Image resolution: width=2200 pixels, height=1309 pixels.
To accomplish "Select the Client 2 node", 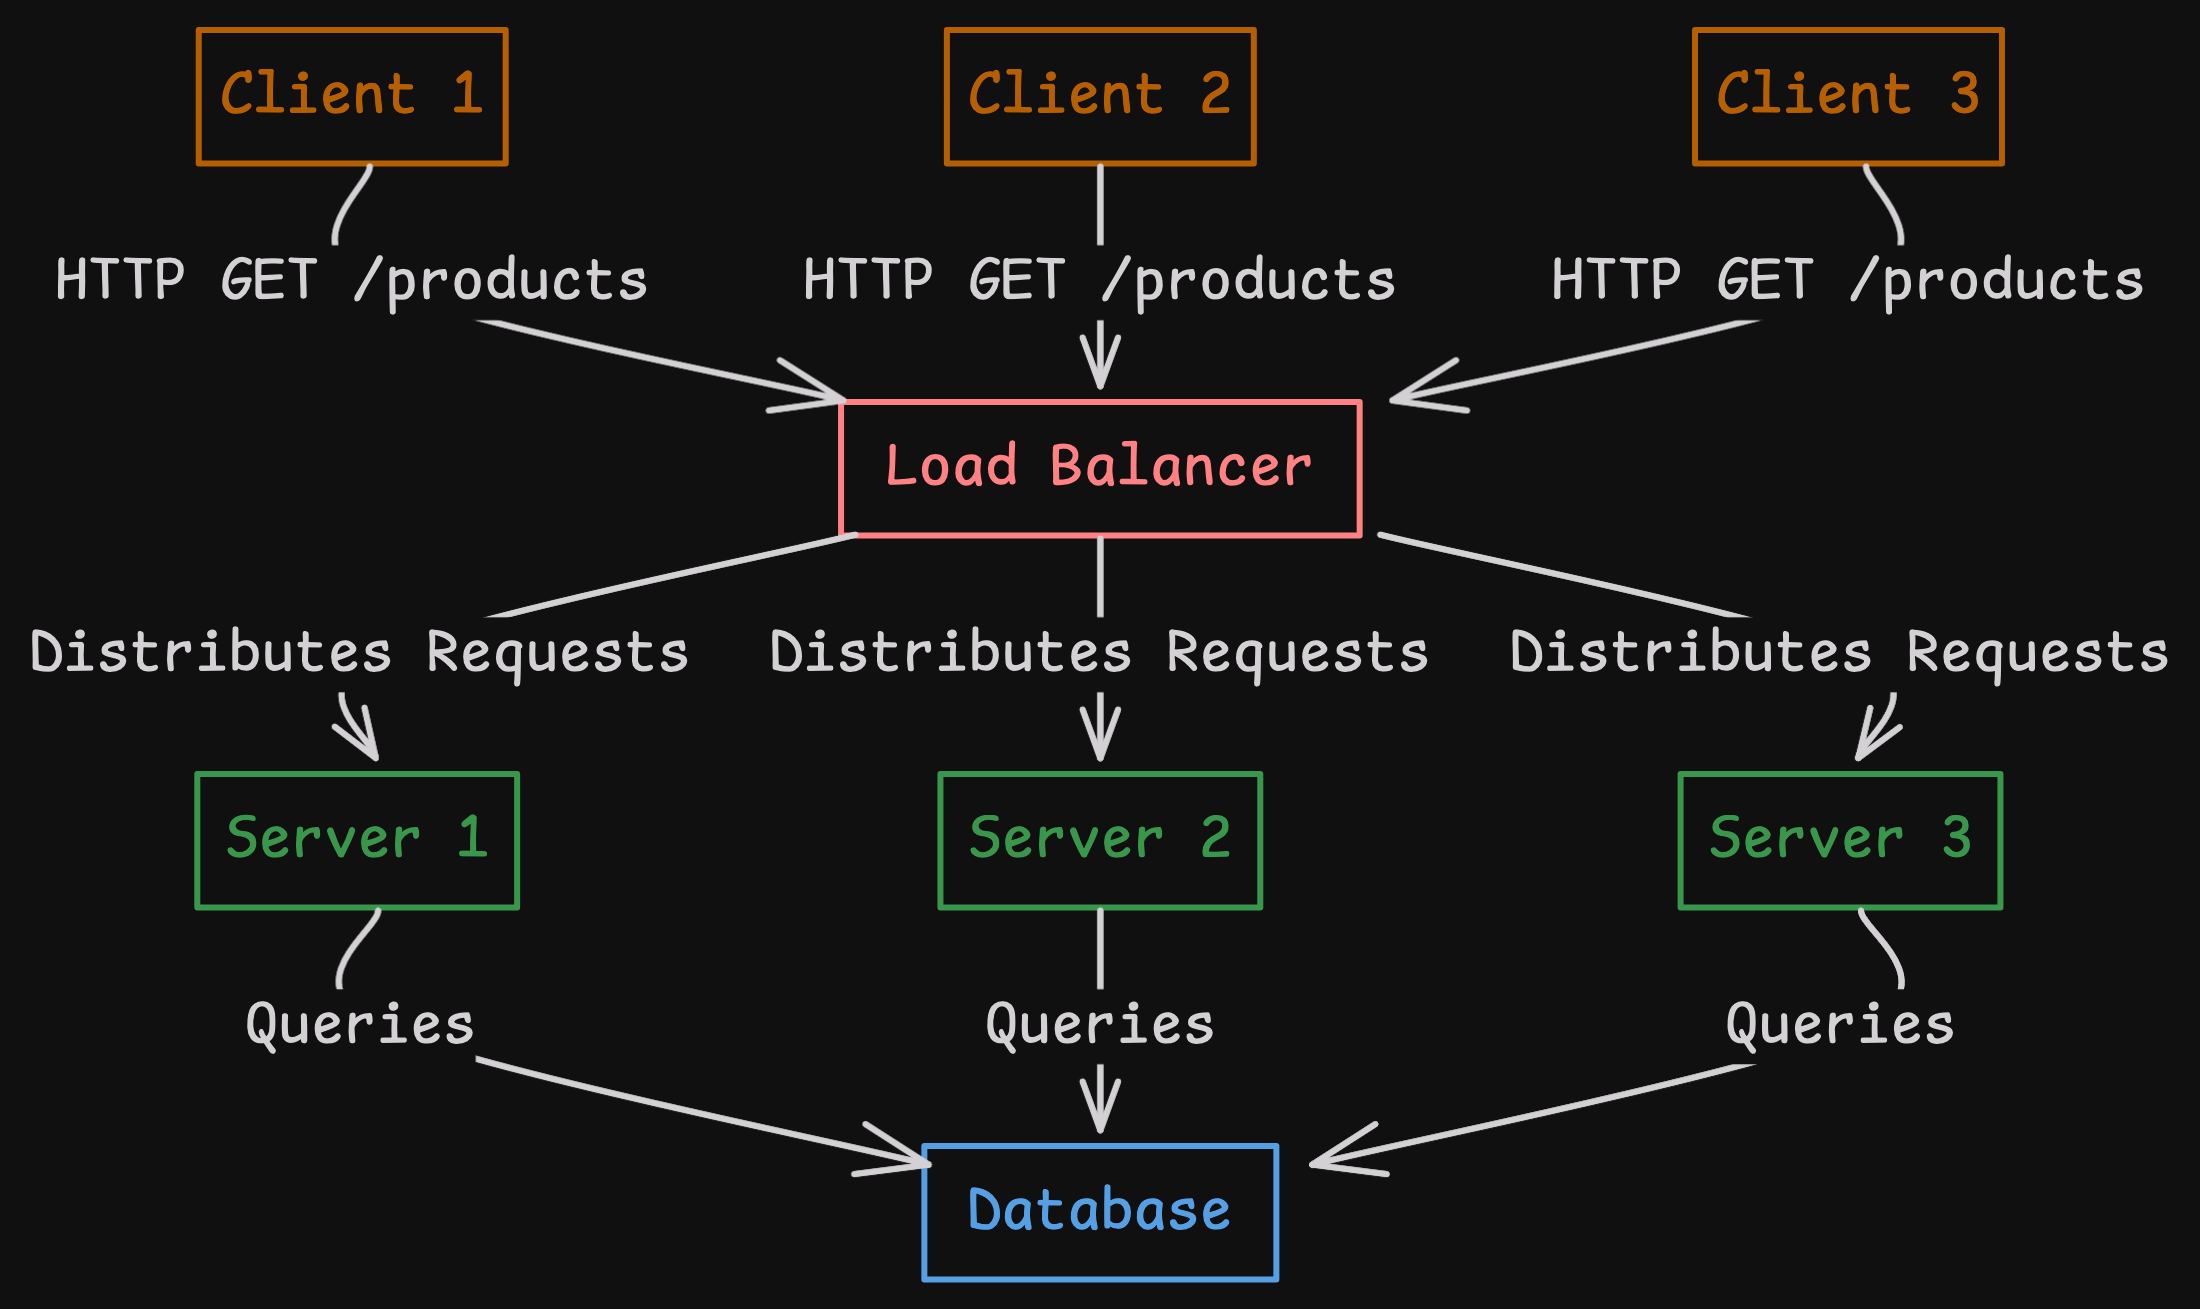I will click(x=1100, y=95).
